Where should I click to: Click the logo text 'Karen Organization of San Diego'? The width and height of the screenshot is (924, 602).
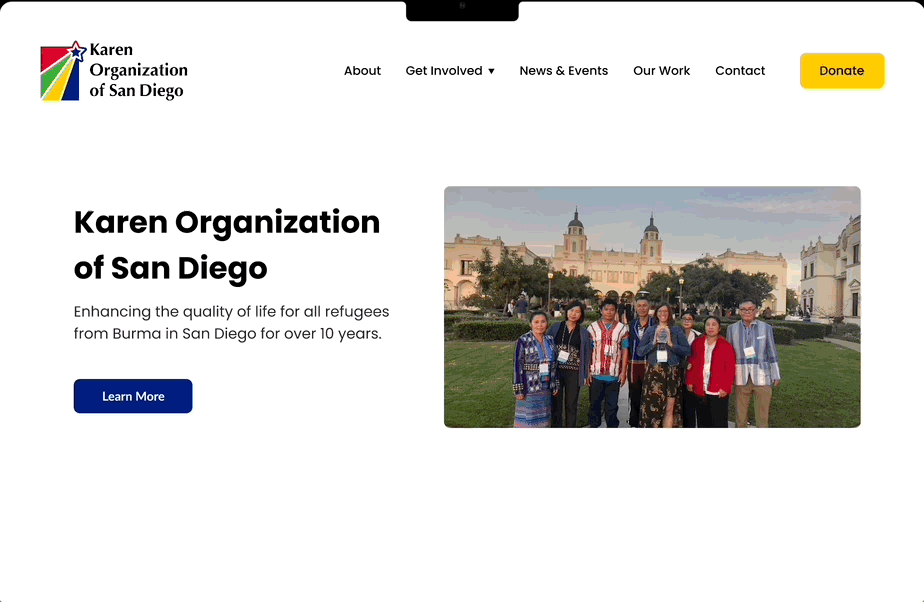coord(138,71)
